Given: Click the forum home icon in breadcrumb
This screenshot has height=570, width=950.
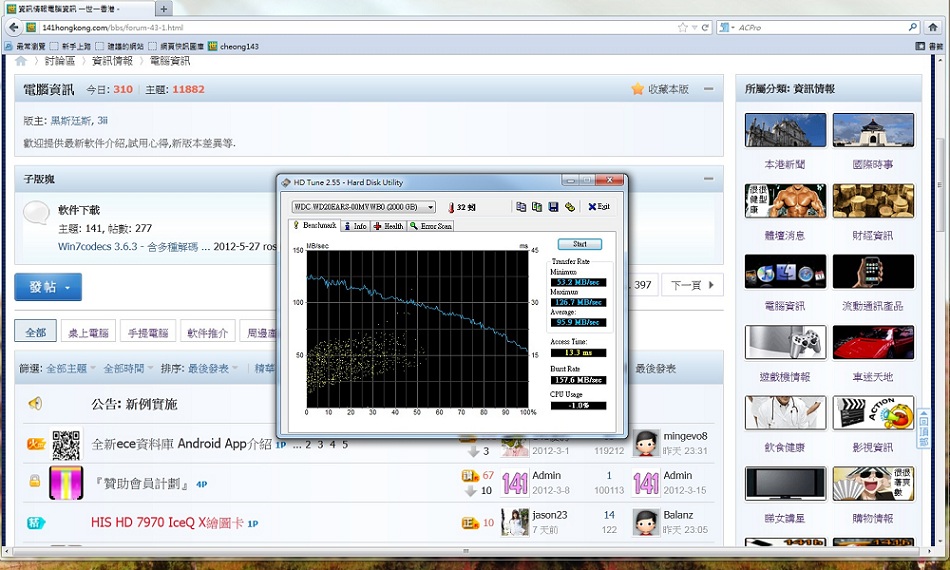Looking at the screenshot, I should (x=21, y=61).
